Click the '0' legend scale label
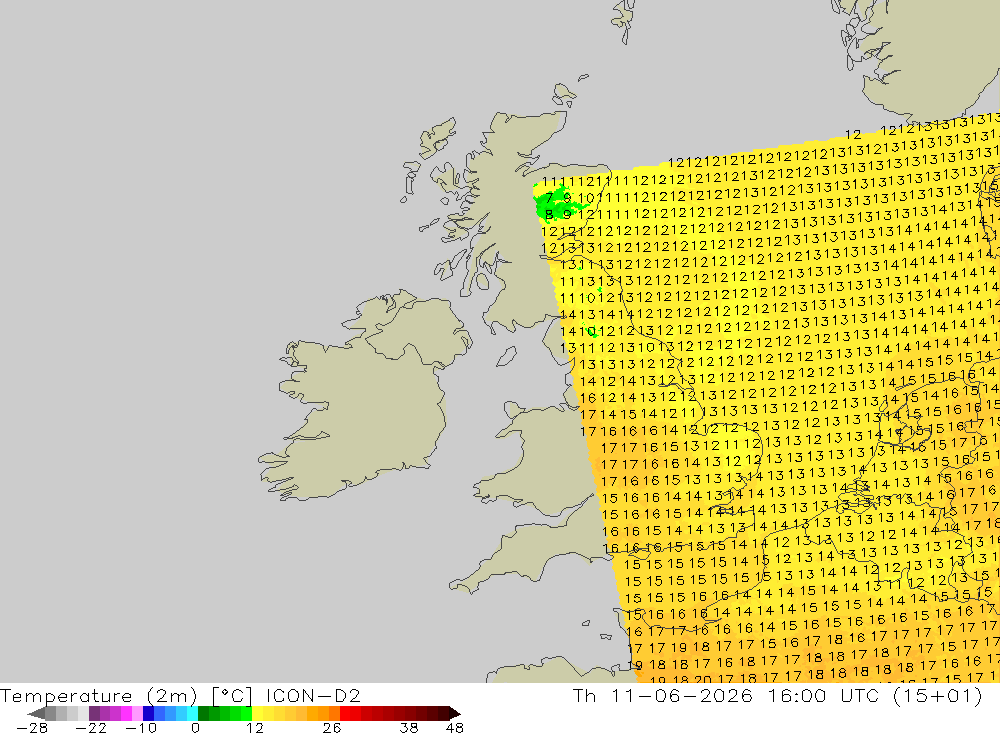Viewport: 1000px width, 733px height. [x=195, y=727]
